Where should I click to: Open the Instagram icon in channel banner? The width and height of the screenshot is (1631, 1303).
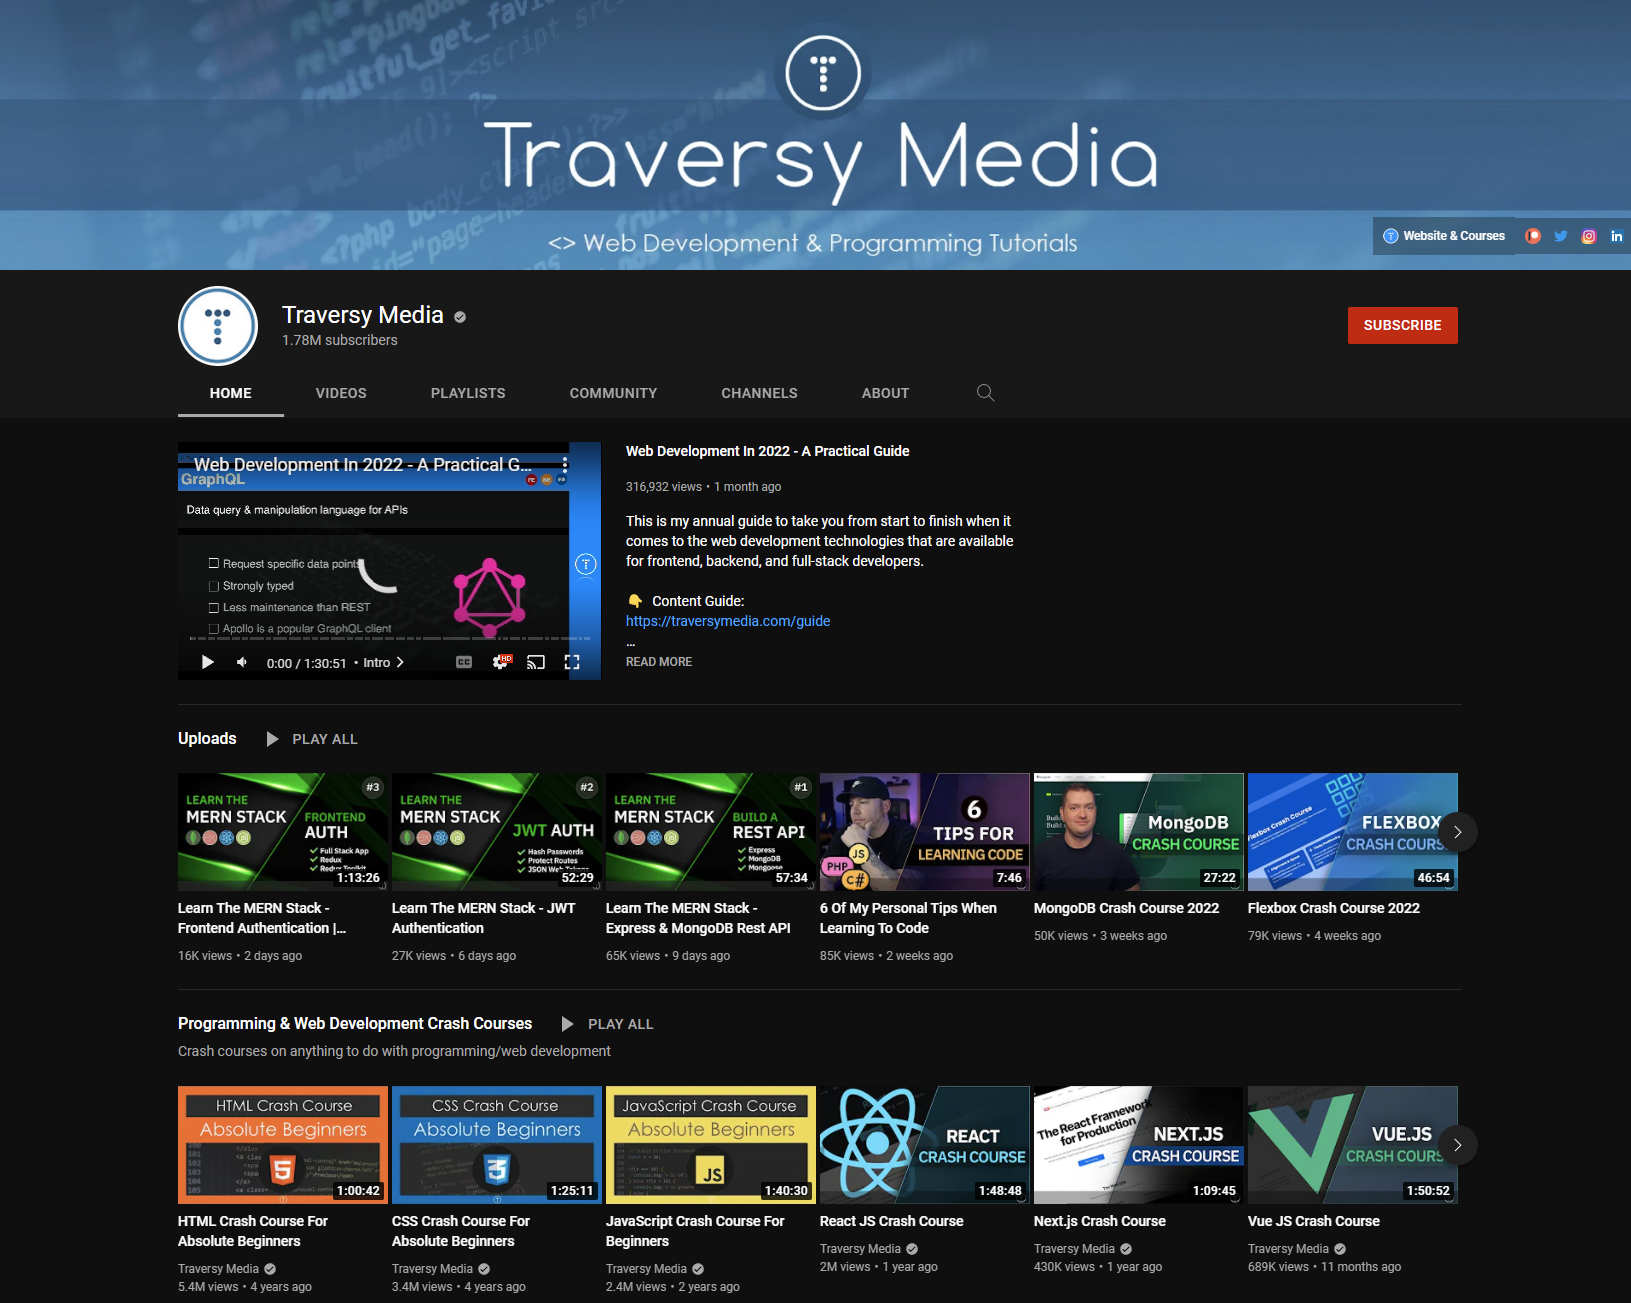(1588, 236)
